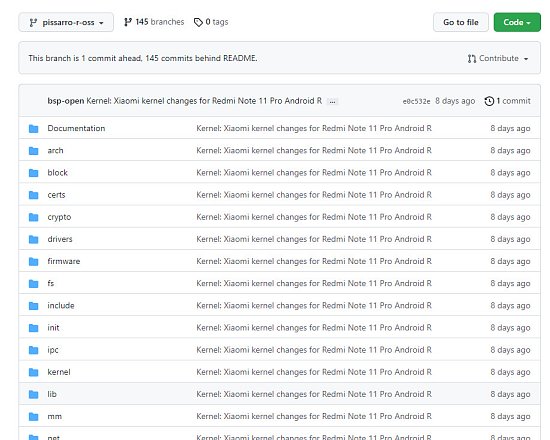Expand the Contribute menu
Screen dimensions: 550x440
[498, 58]
